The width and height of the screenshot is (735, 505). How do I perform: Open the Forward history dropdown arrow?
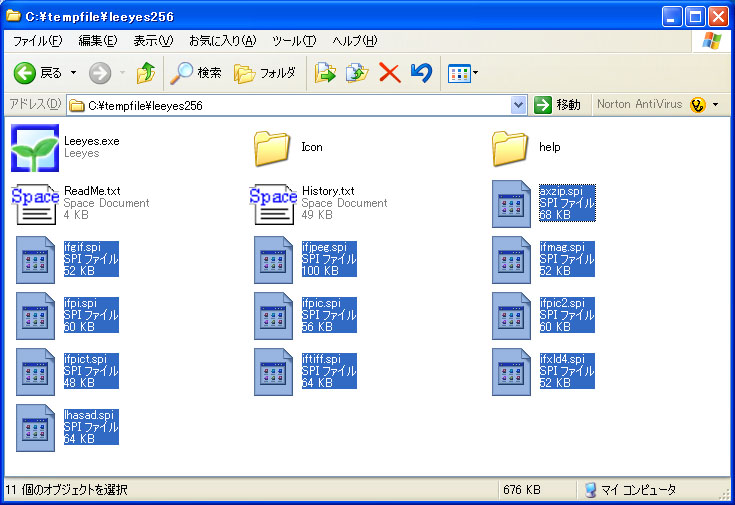click(122, 73)
